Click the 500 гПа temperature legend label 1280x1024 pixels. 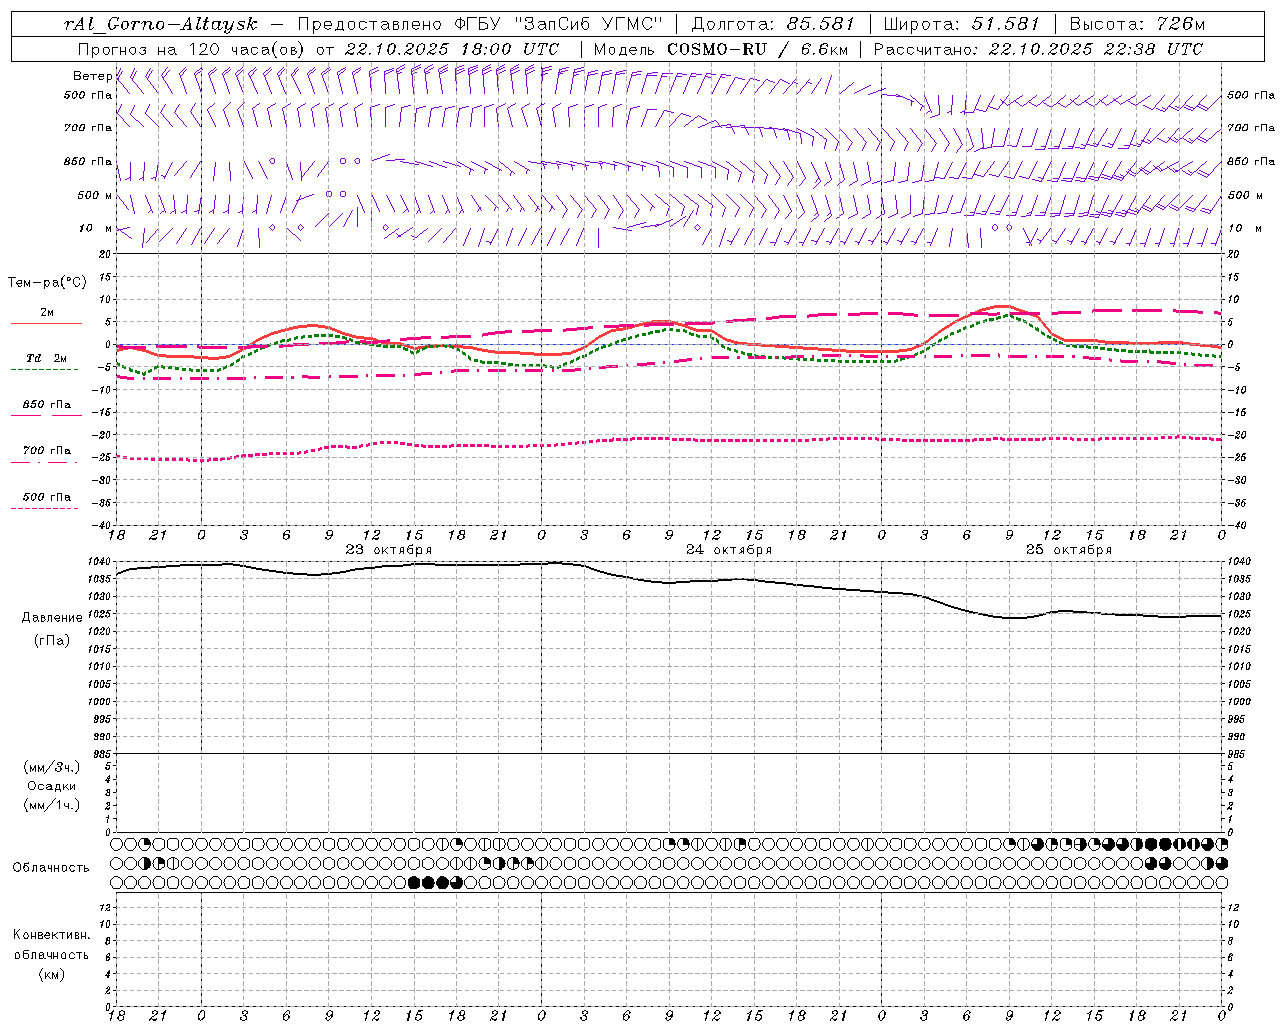tap(47, 497)
